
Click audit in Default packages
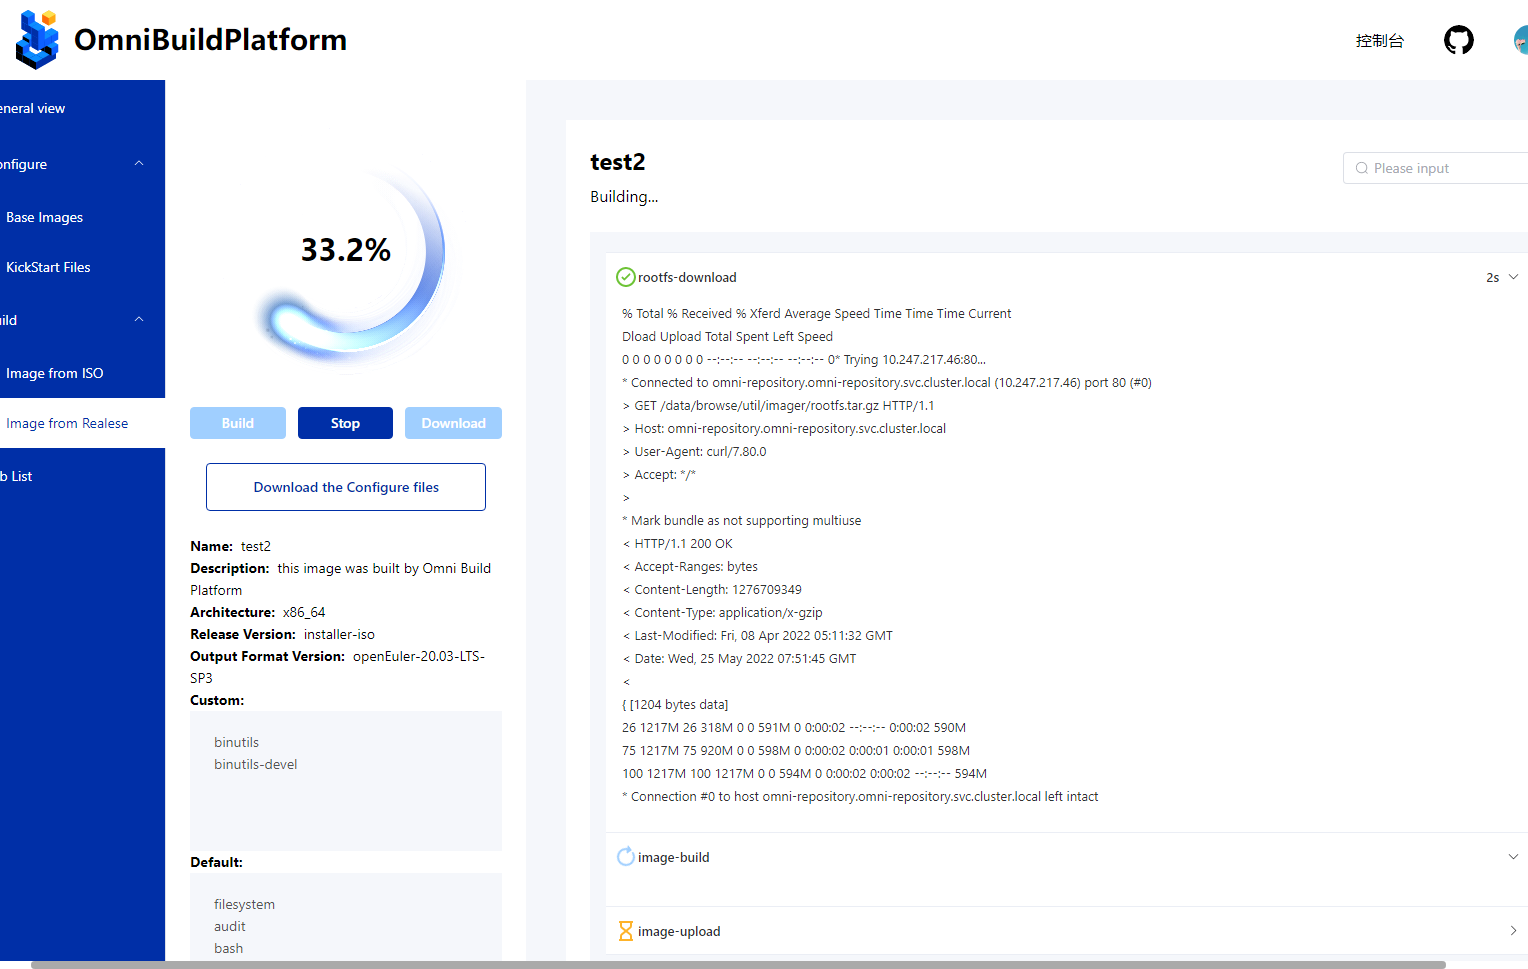[229, 926]
